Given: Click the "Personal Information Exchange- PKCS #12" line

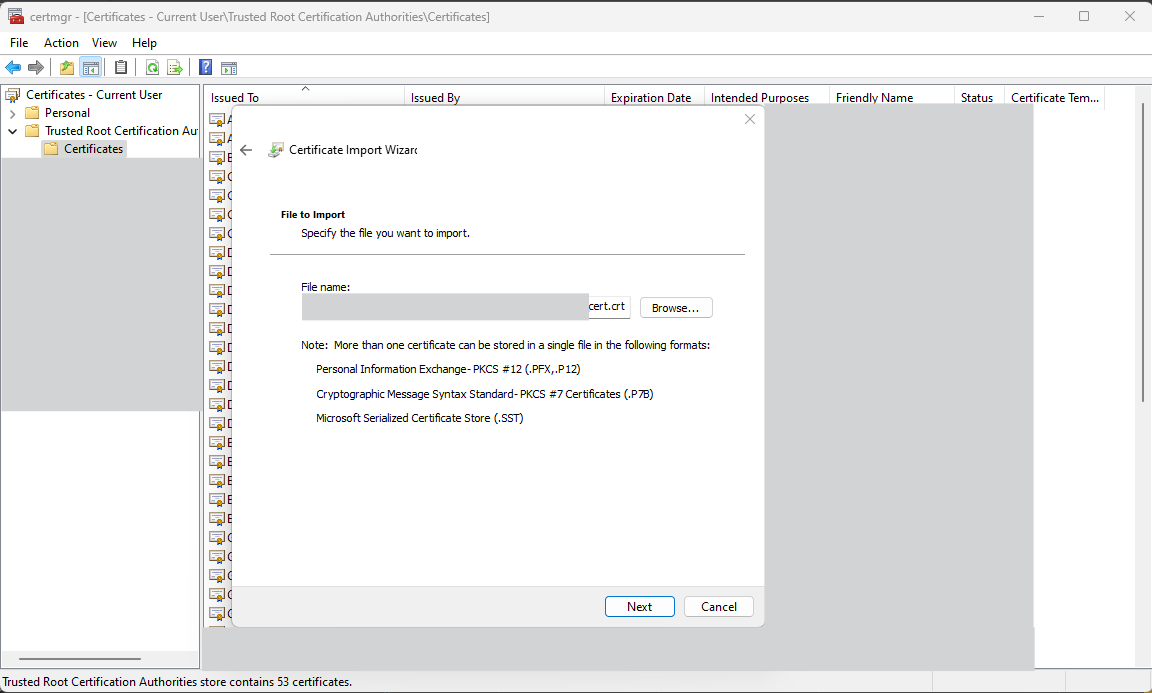Looking at the screenshot, I should tap(448, 369).
